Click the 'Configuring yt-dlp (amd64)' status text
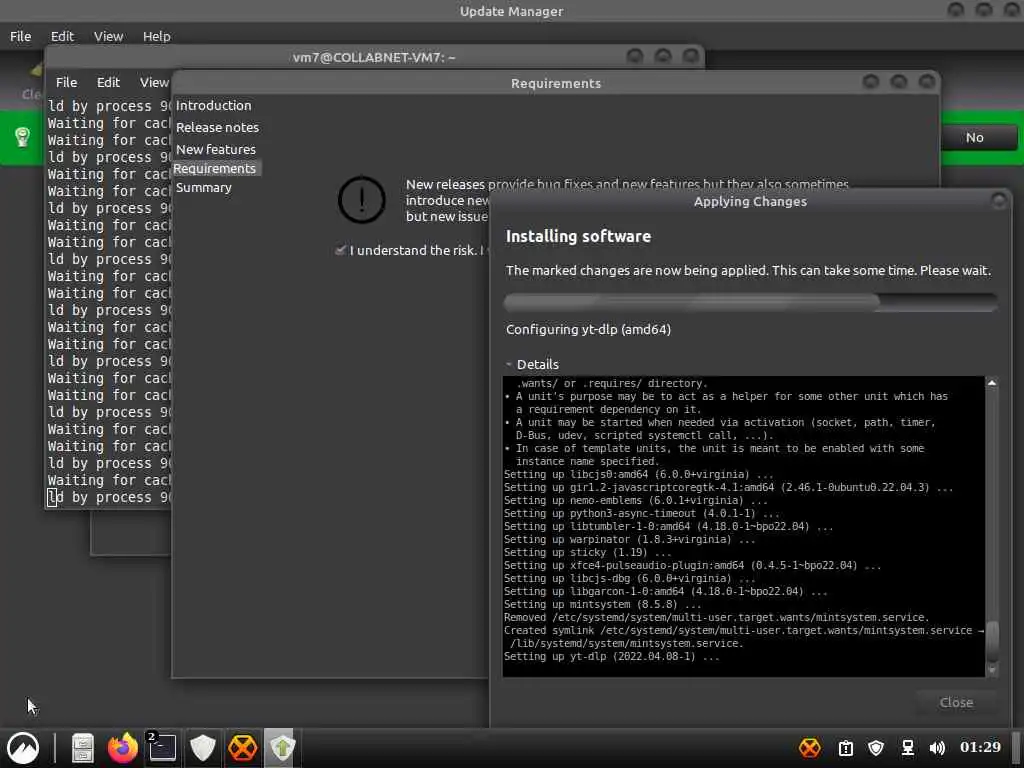Viewport: 1024px width, 768px height. (588, 329)
